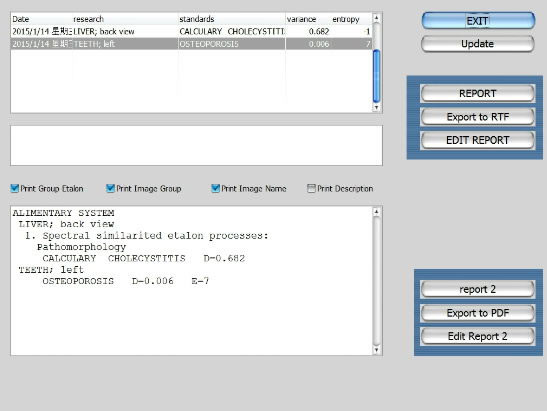The image size is (547, 411).
Task: Click the 0.006 variance value
Action: [x=319, y=44]
